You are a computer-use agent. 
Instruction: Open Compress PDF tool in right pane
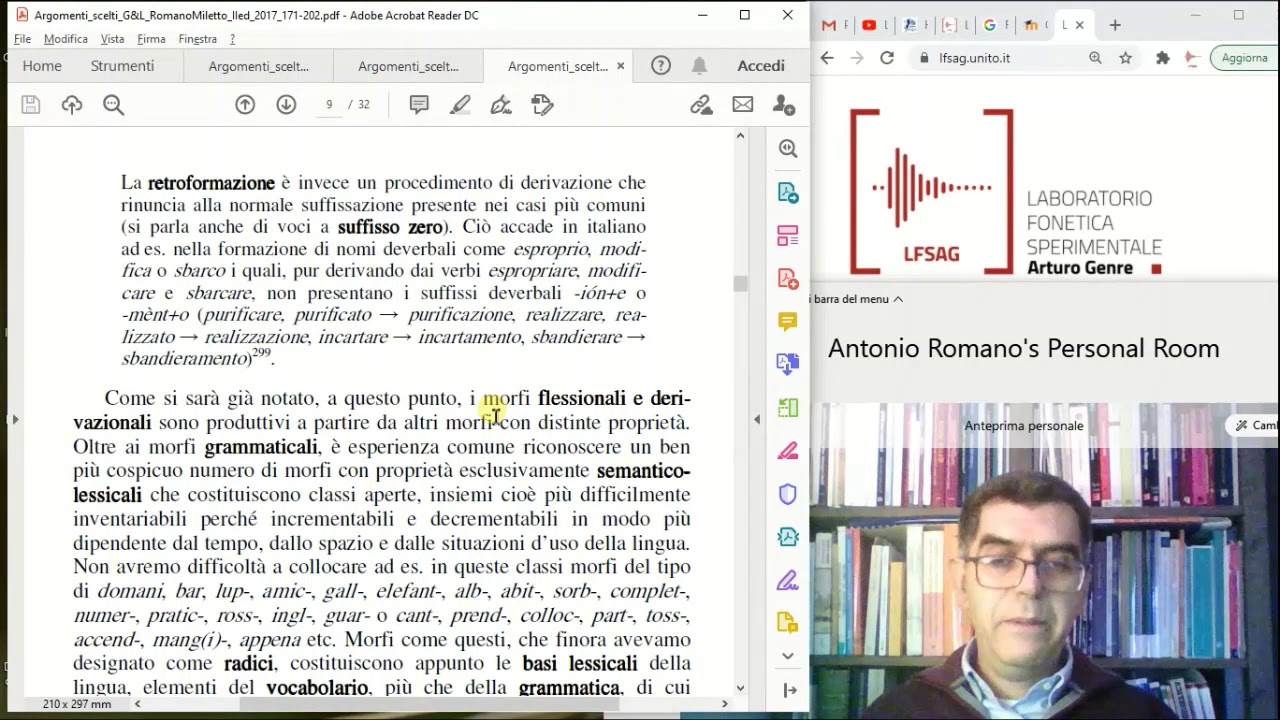pos(788,537)
